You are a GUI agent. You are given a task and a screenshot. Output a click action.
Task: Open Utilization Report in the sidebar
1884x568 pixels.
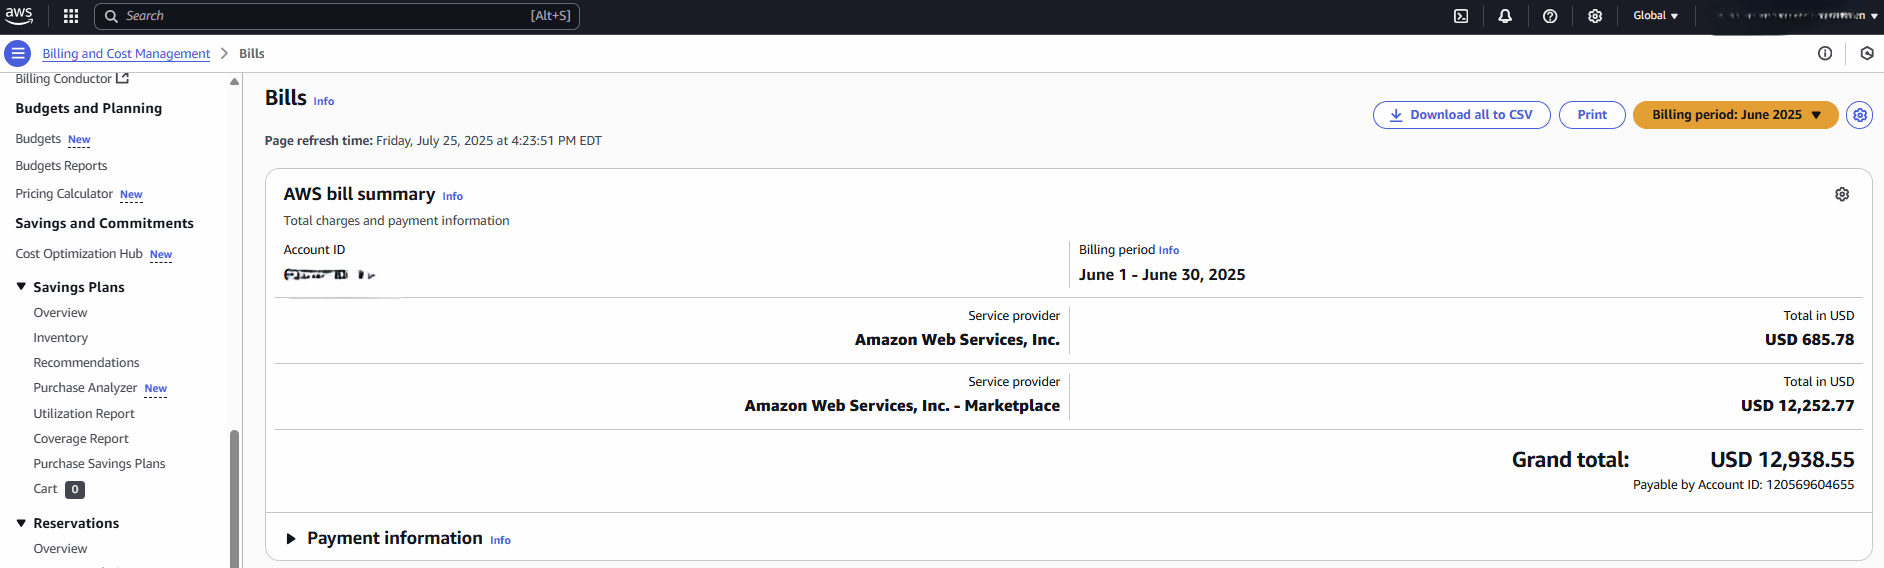(84, 414)
